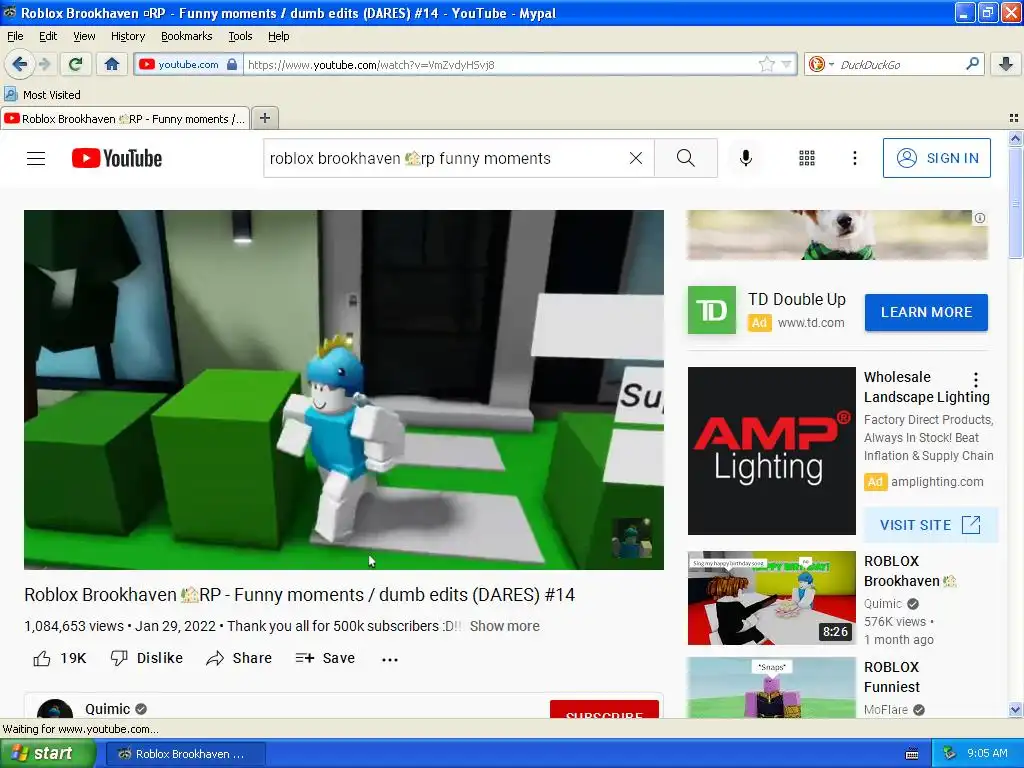This screenshot has height=768, width=1024.
Task: Click the YouTube search magnifier button
Action: (x=686, y=158)
